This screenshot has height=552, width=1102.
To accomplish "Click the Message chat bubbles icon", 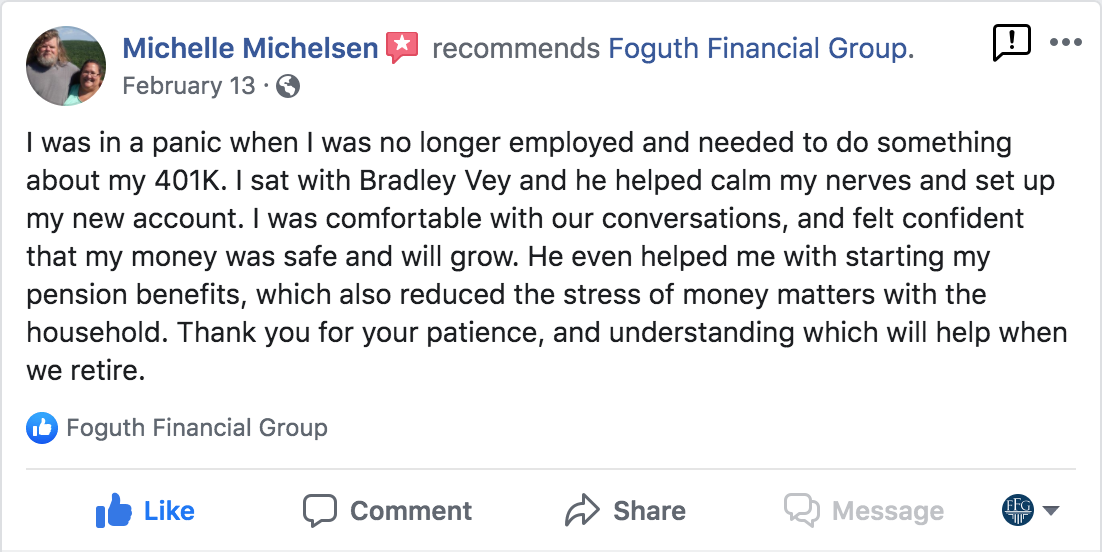I will pos(802,511).
